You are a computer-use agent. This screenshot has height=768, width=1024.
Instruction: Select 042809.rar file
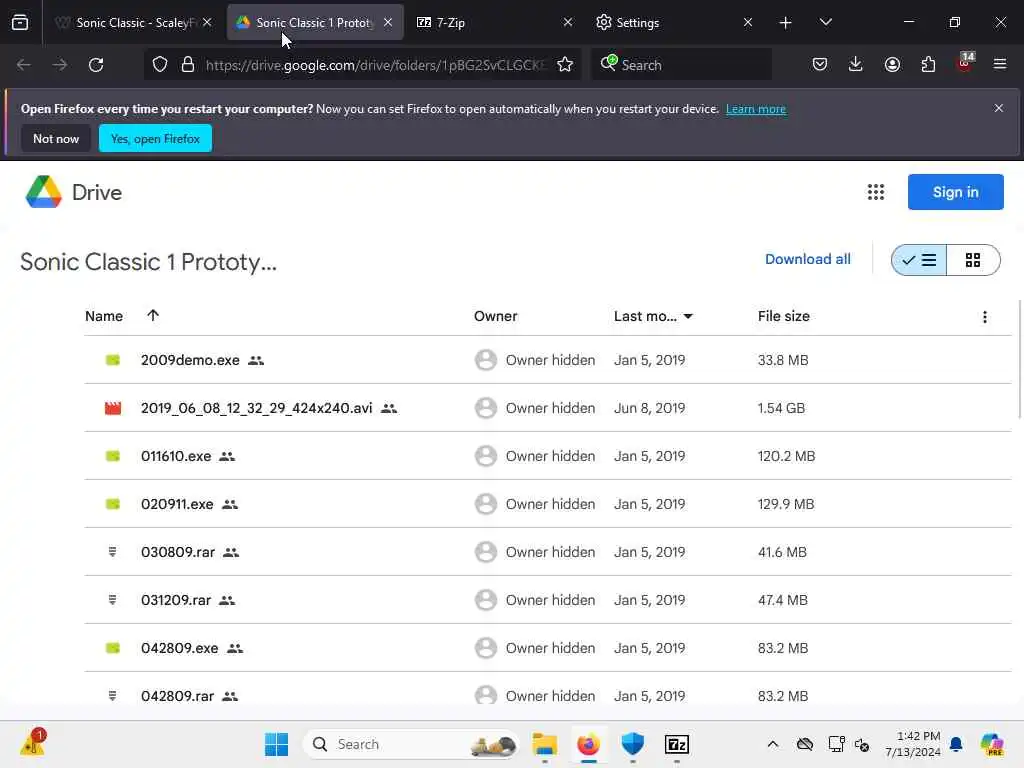178,696
